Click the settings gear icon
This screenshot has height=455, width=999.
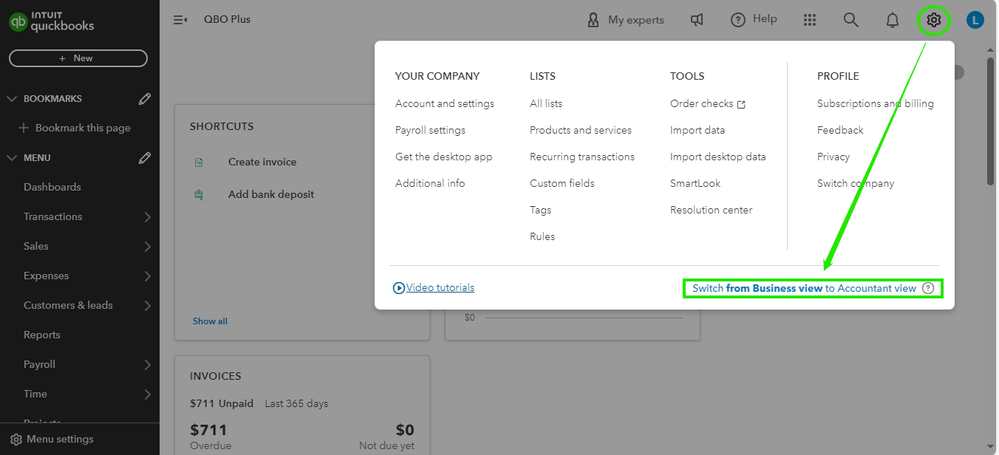coord(933,20)
